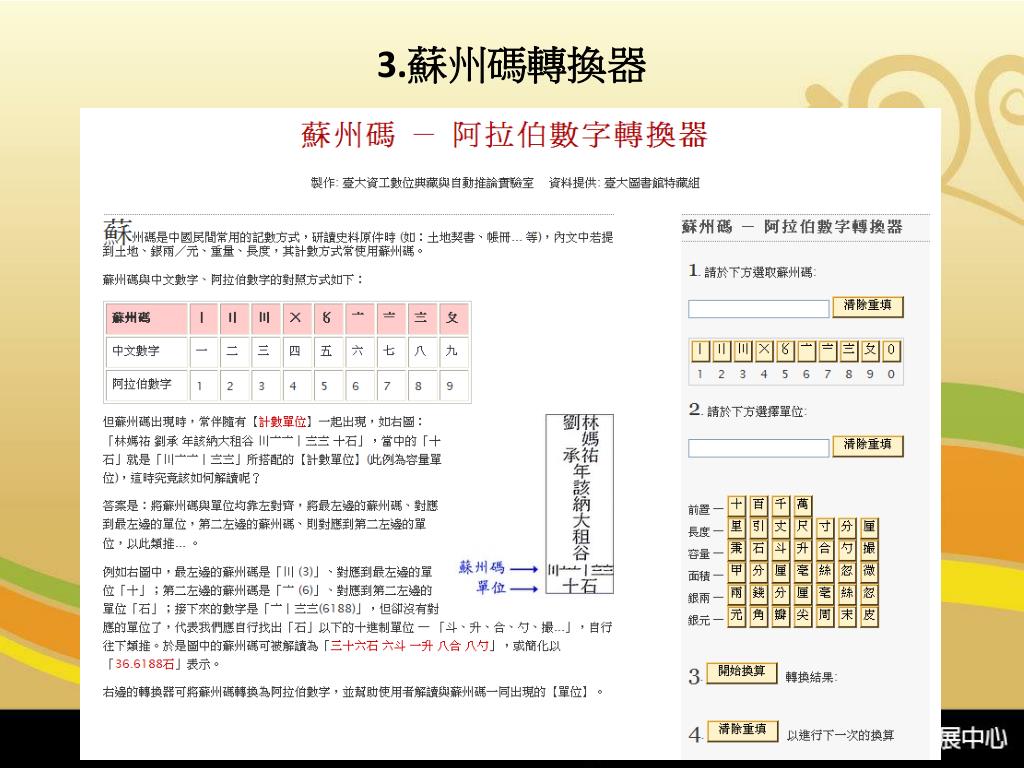The height and width of the screenshot is (768, 1024).
Task: Click the 0 numeral button
Action: (x=891, y=351)
